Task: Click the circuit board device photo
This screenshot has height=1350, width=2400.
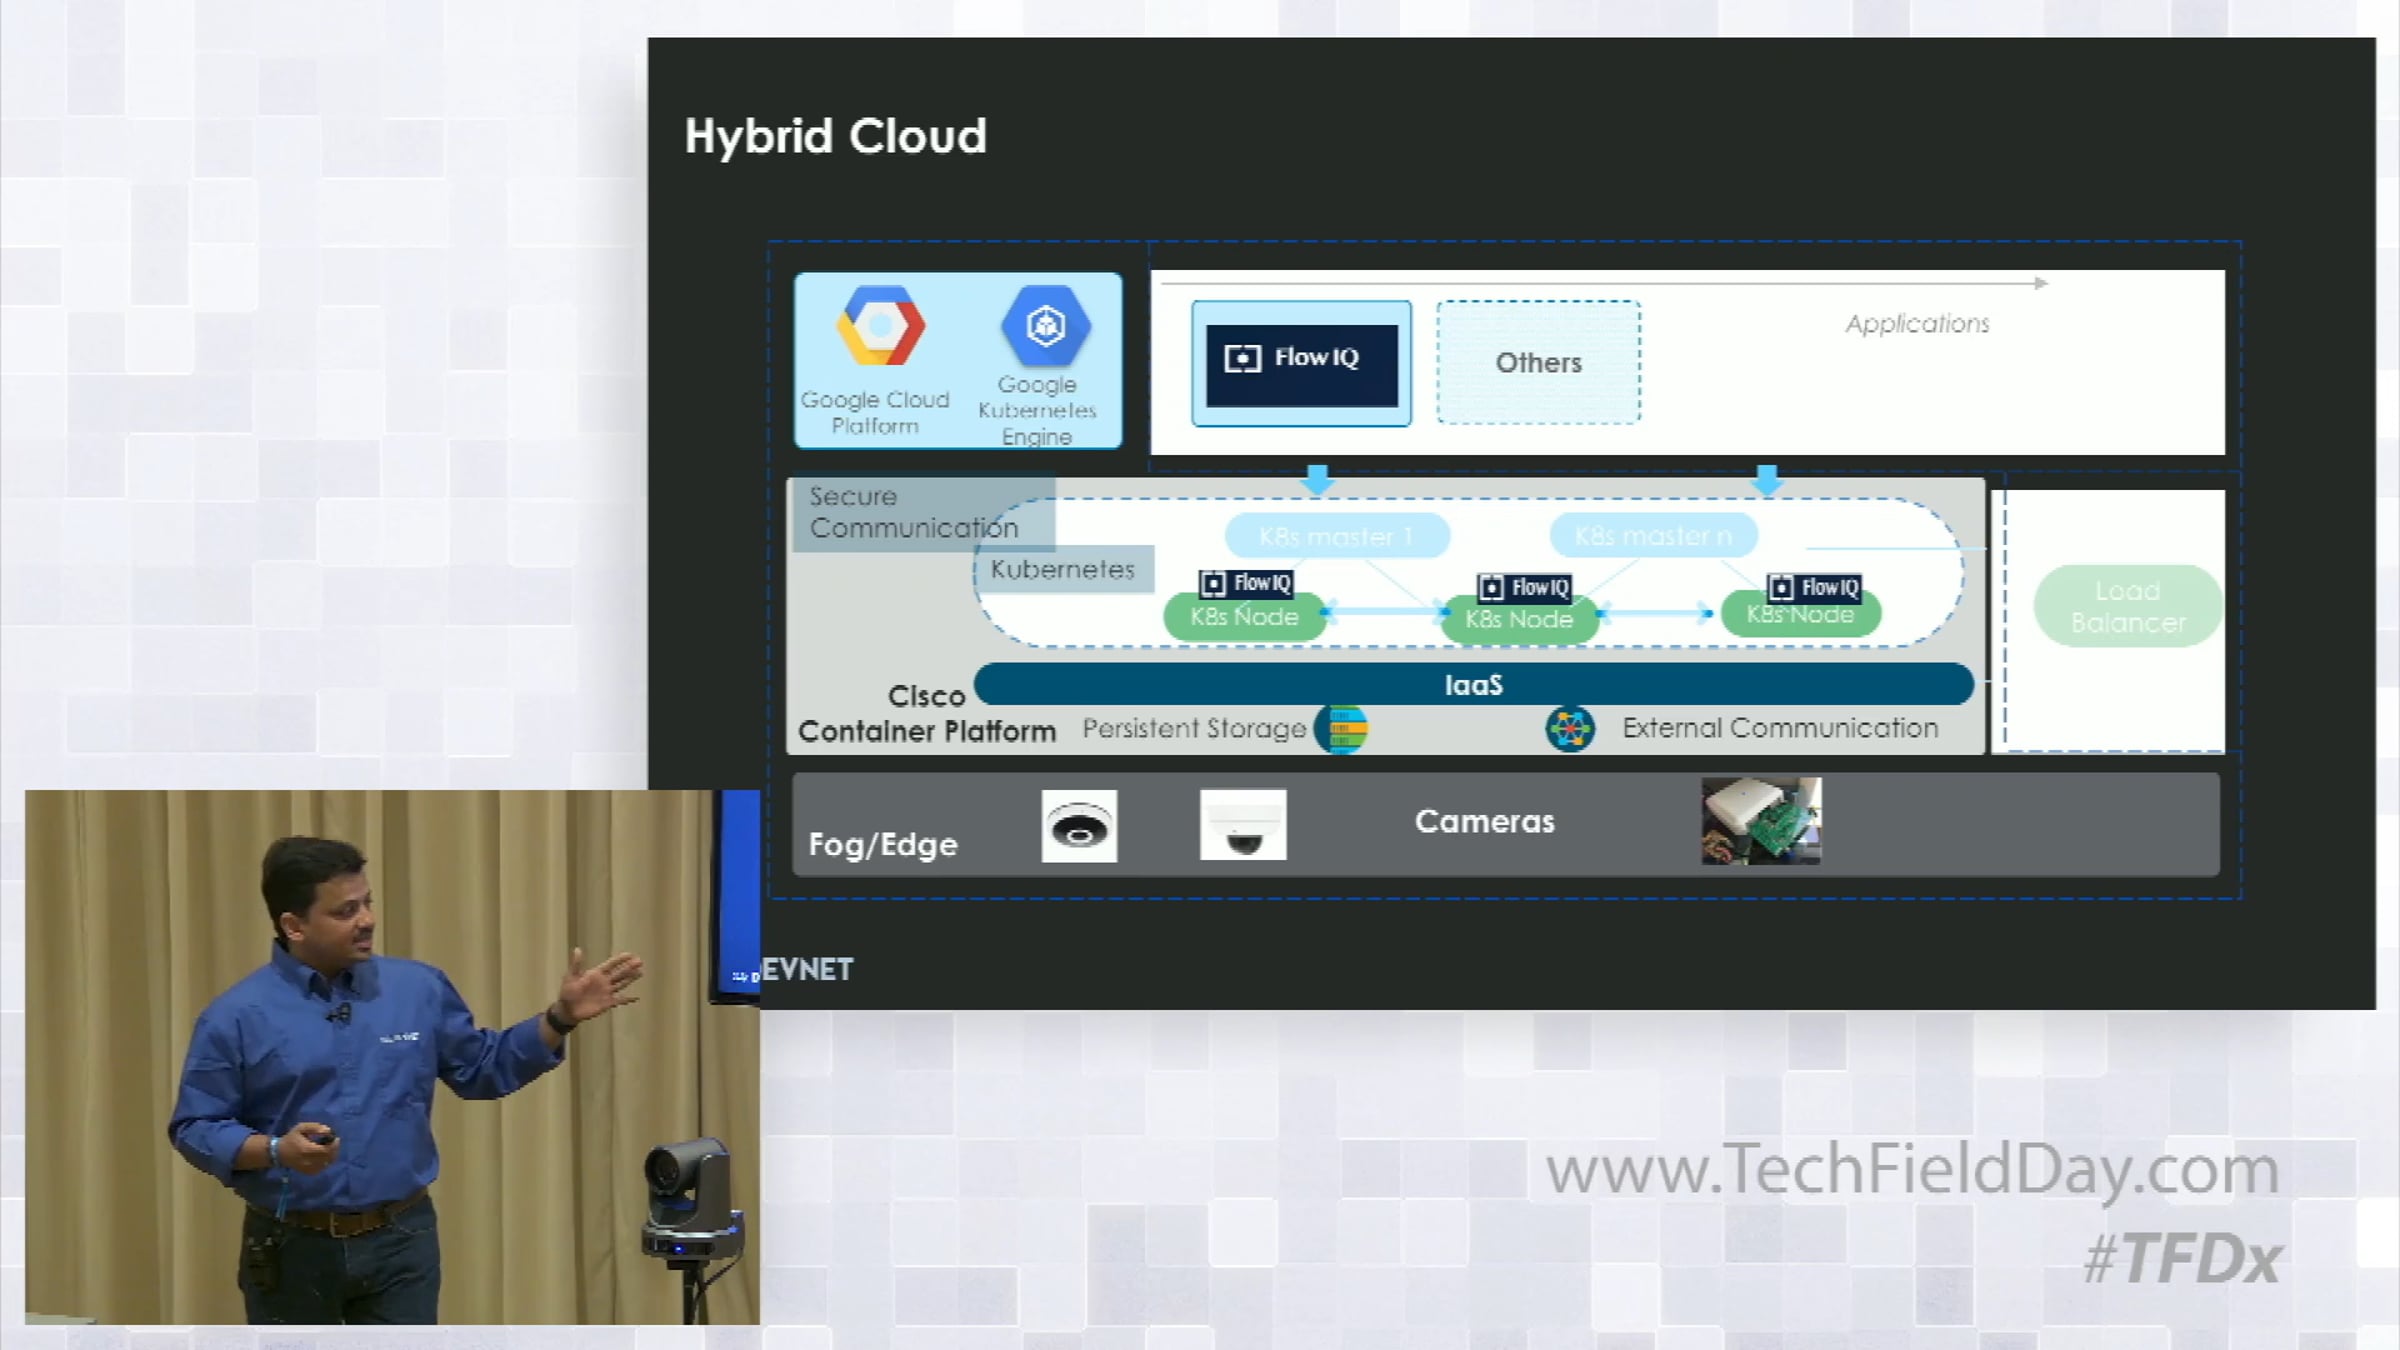Action: pyautogui.click(x=1761, y=821)
